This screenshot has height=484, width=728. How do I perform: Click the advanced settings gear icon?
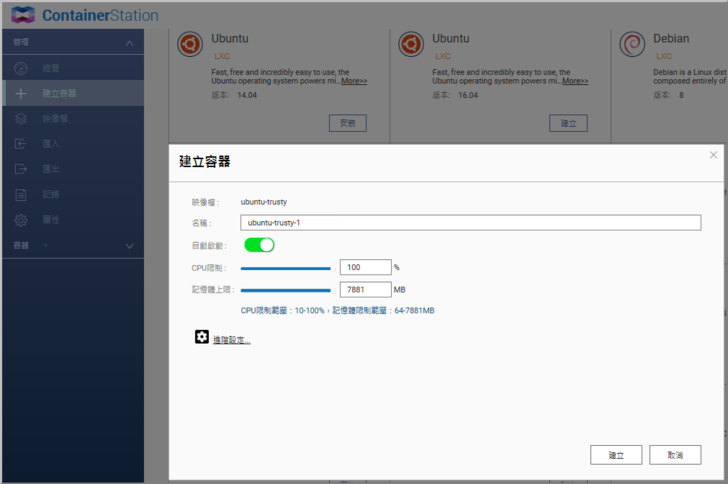(202, 337)
